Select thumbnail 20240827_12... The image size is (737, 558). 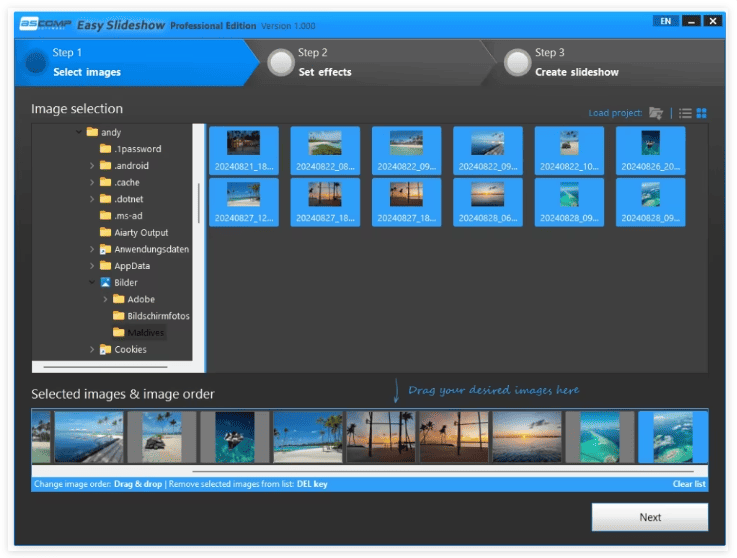click(x=244, y=203)
